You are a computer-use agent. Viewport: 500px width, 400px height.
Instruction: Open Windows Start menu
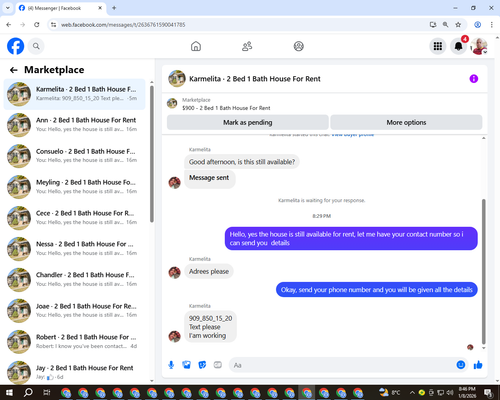pyautogui.click(x=9, y=393)
